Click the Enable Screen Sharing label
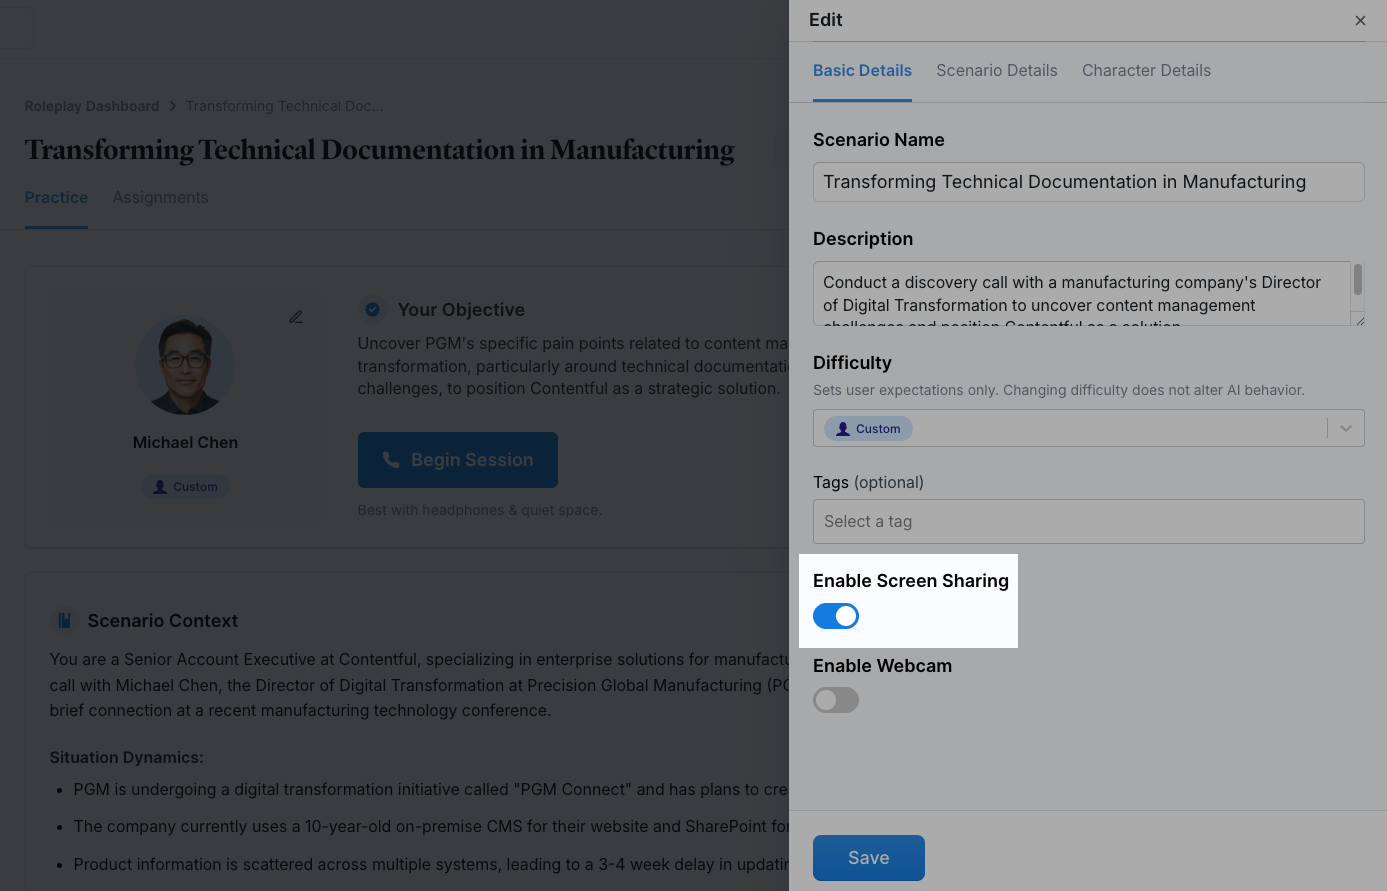The width and height of the screenshot is (1387, 891). point(911,581)
